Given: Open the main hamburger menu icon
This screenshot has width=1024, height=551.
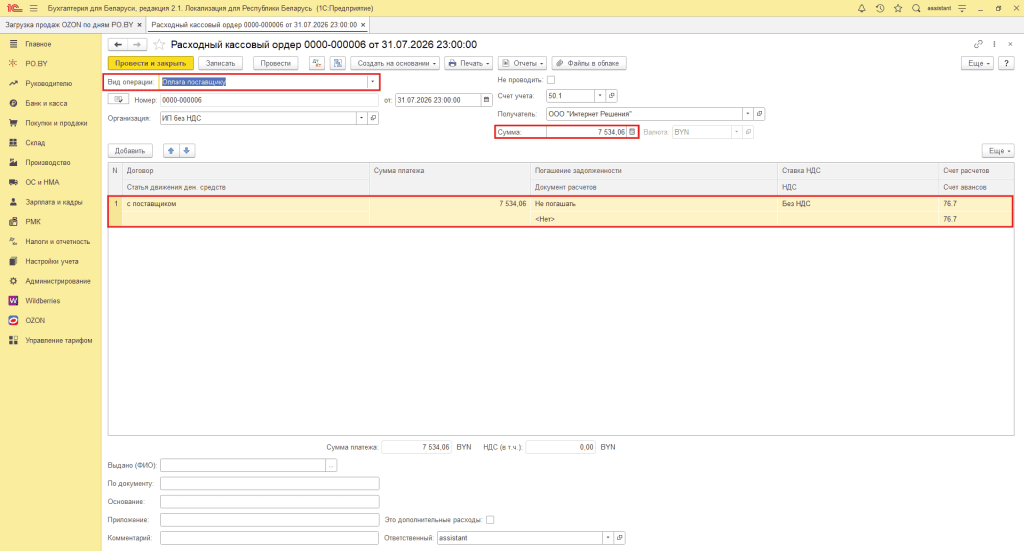Looking at the screenshot, I should click(33, 8).
